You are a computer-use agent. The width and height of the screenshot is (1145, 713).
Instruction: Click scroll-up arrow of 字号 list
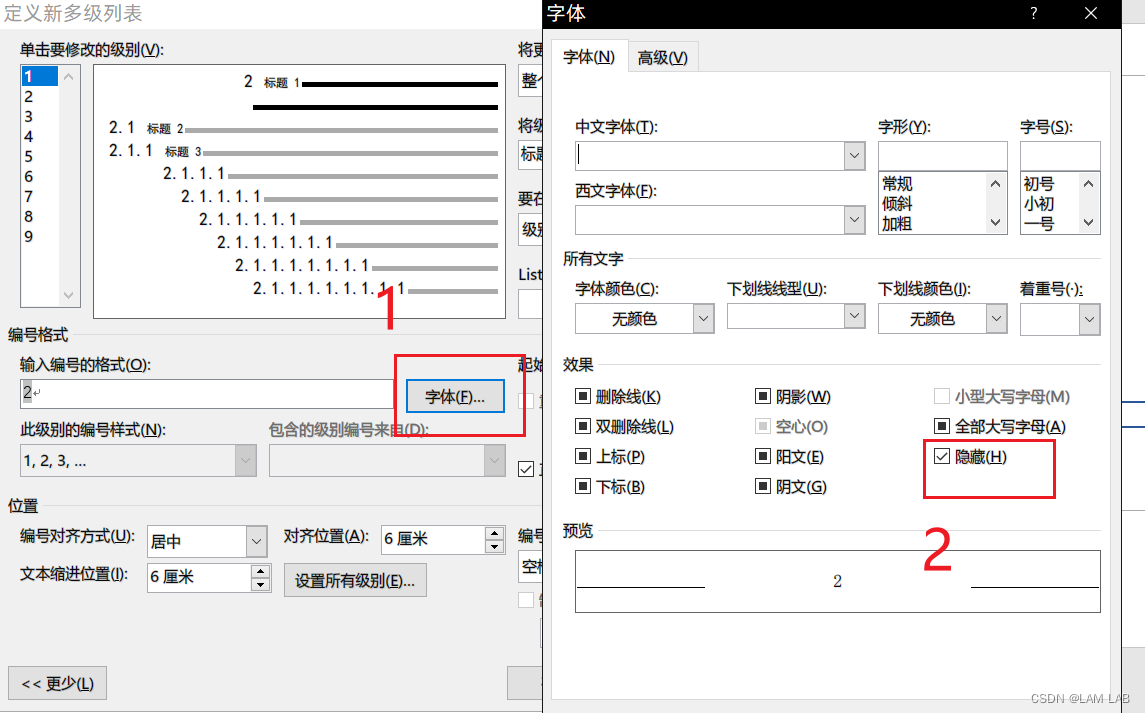coord(1088,183)
